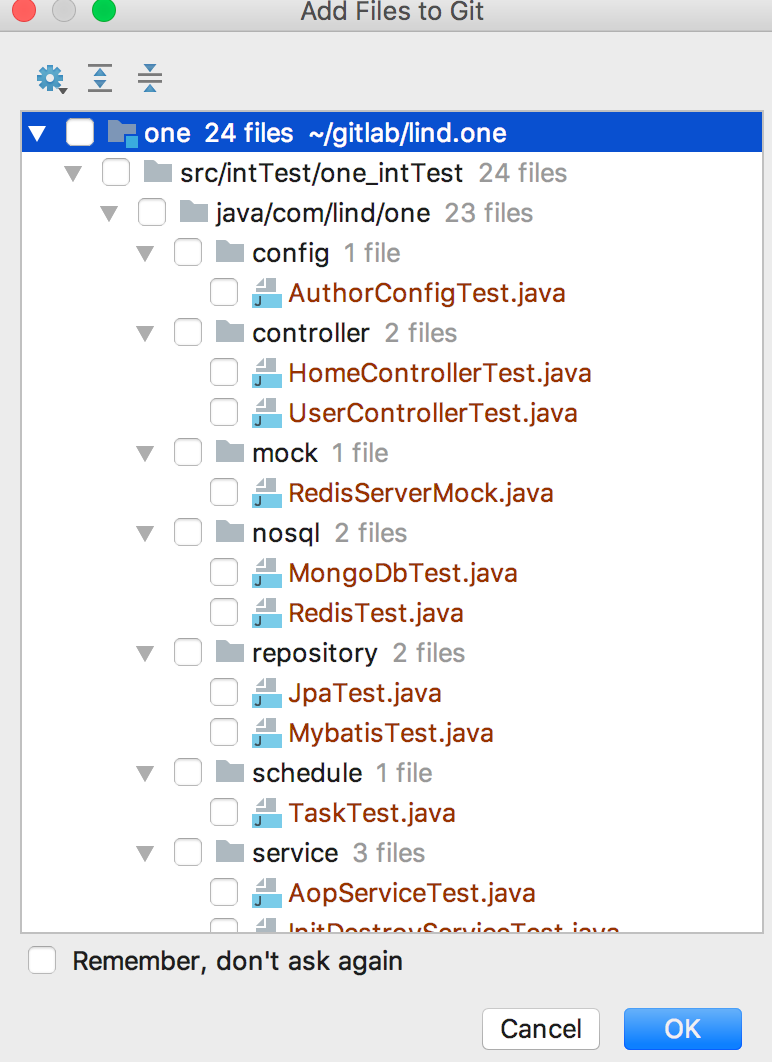Collapse the service folder arrow
Screen dimensions: 772x1062
(146, 854)
